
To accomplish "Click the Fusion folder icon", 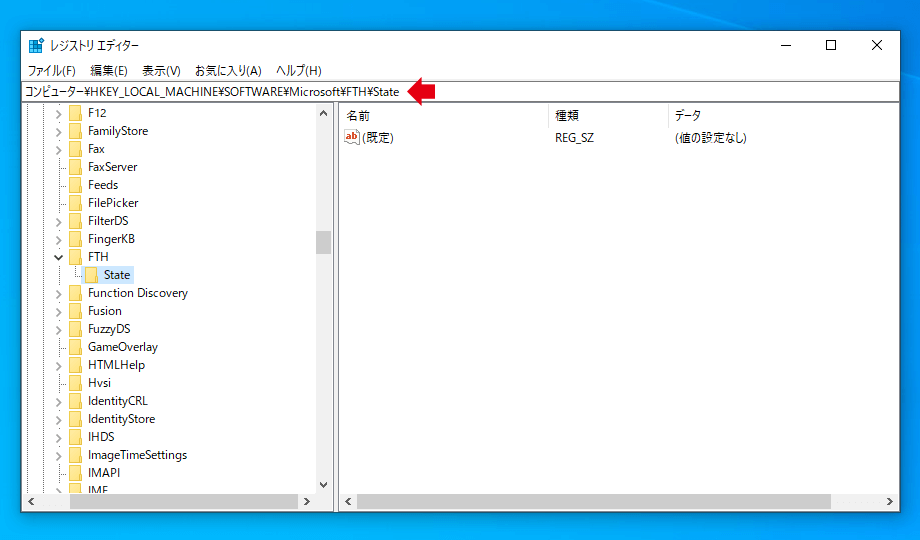I will [x=75, y=311].
